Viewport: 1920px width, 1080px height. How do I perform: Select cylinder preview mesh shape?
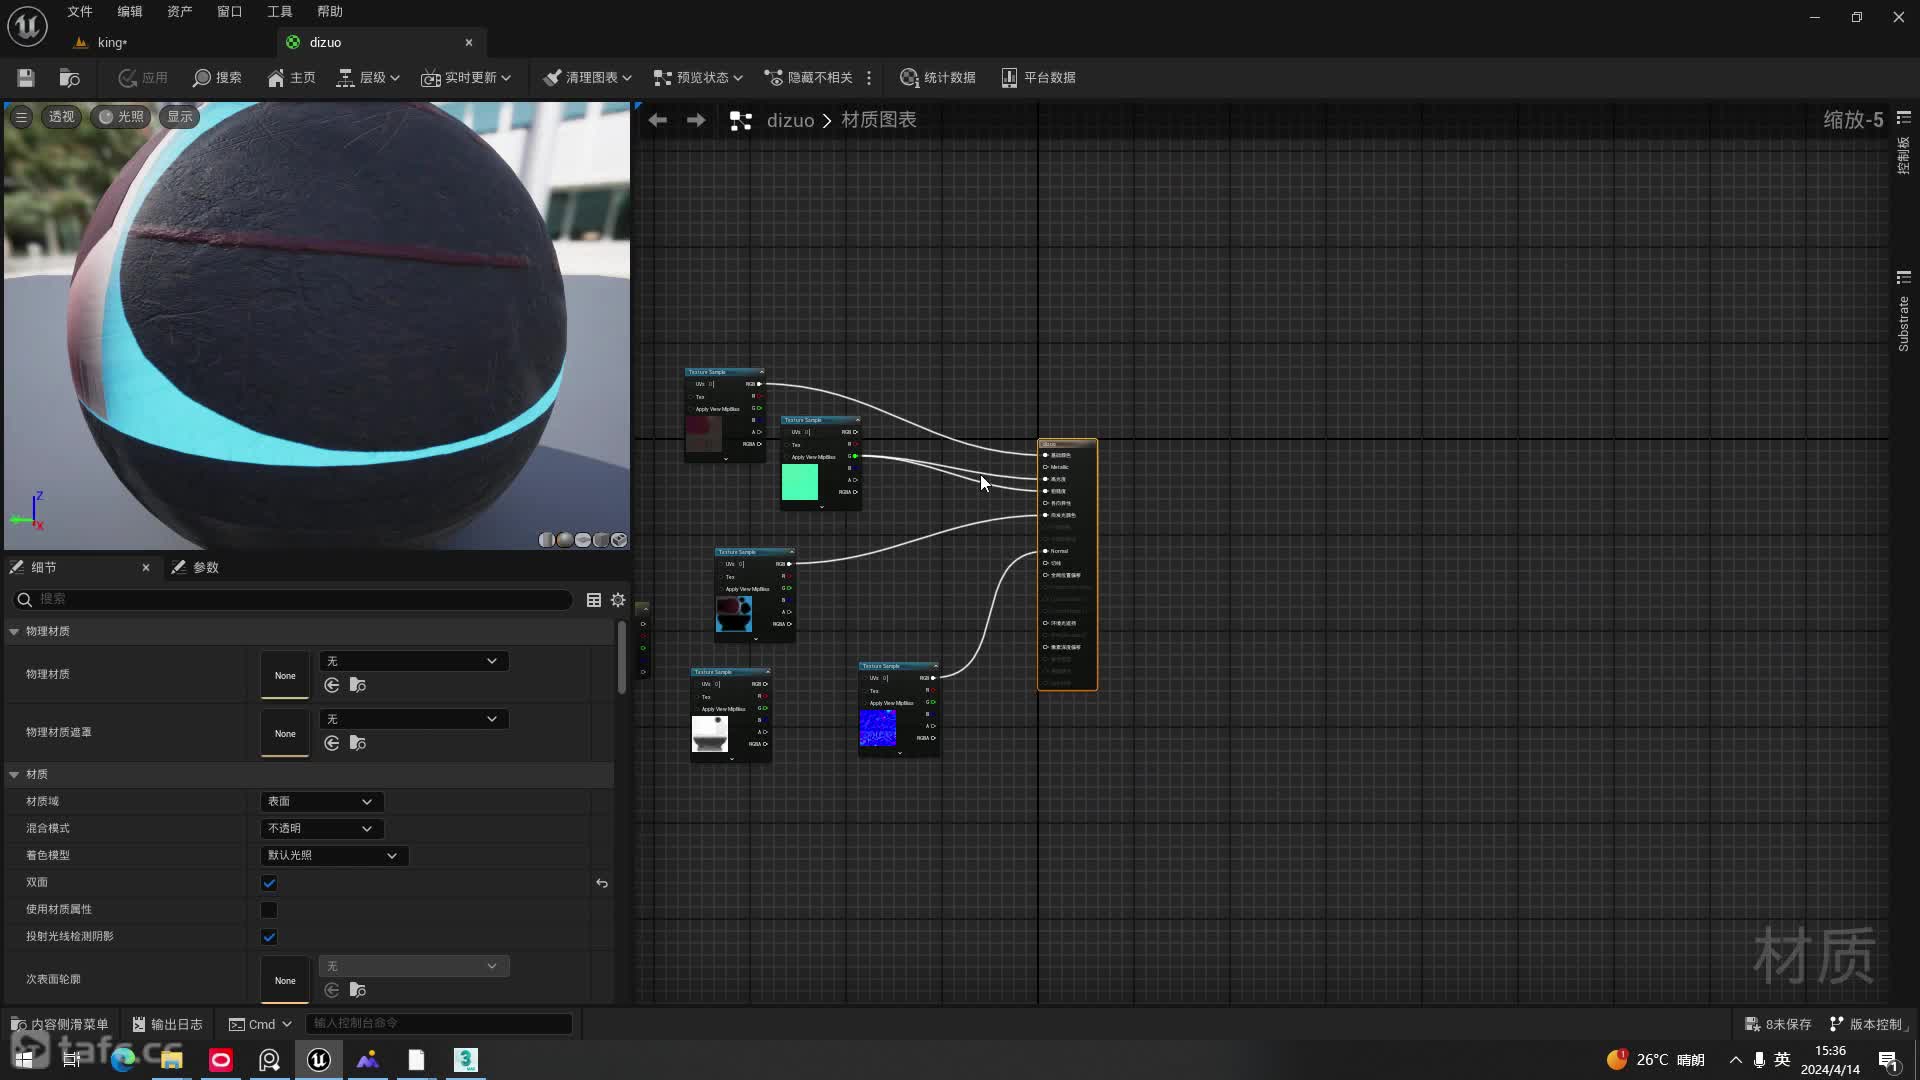tap(547, 540)
